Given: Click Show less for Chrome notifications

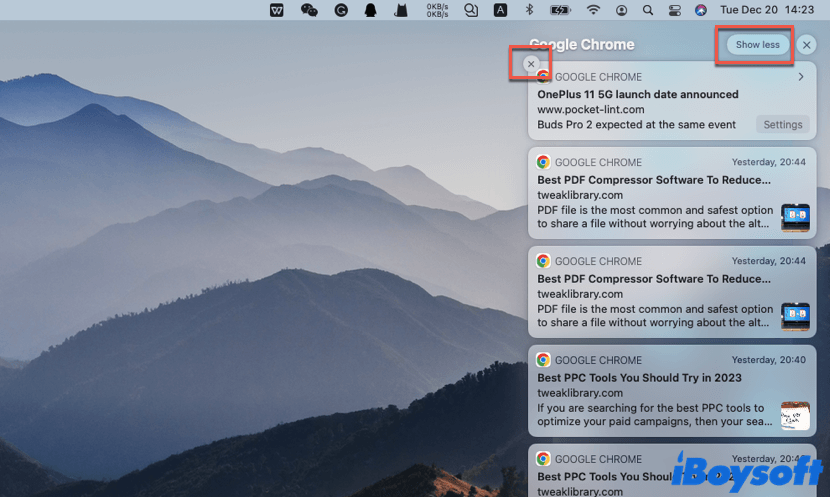Looking at the screenshot, I should pos(757,45).
